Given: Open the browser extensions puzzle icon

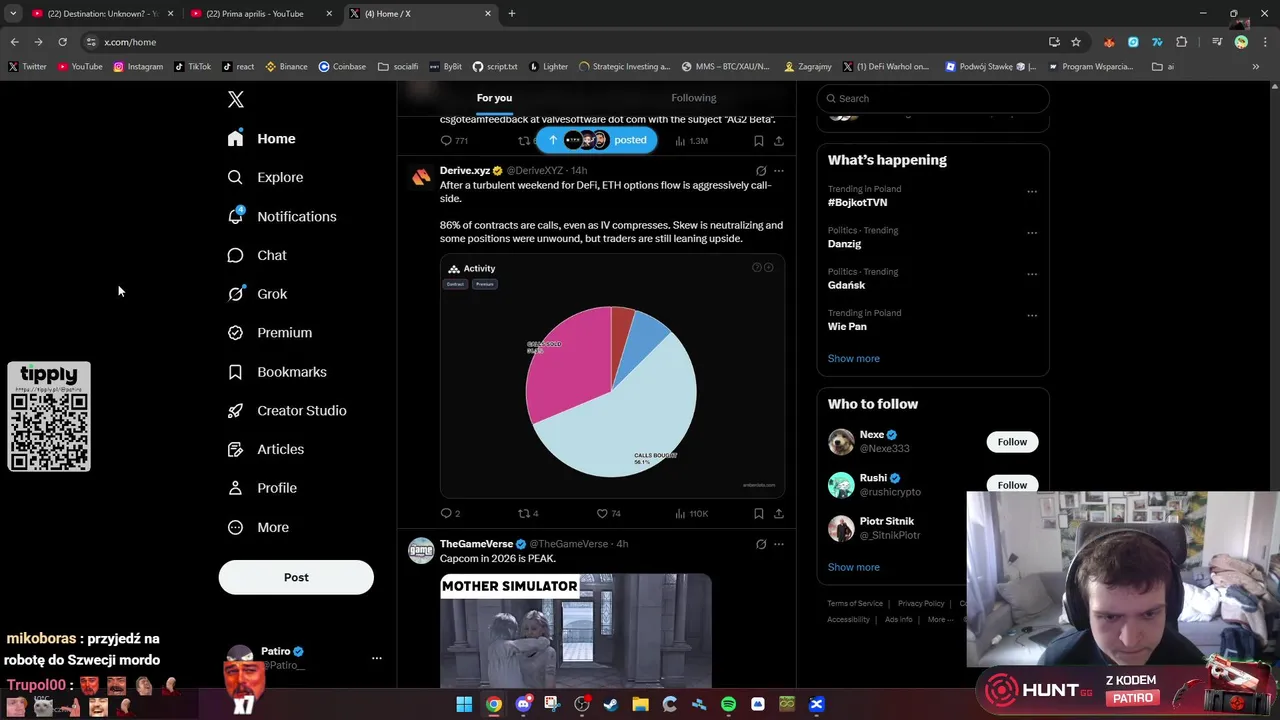Looking at the screenshot, I should (x=1181, y=42).
